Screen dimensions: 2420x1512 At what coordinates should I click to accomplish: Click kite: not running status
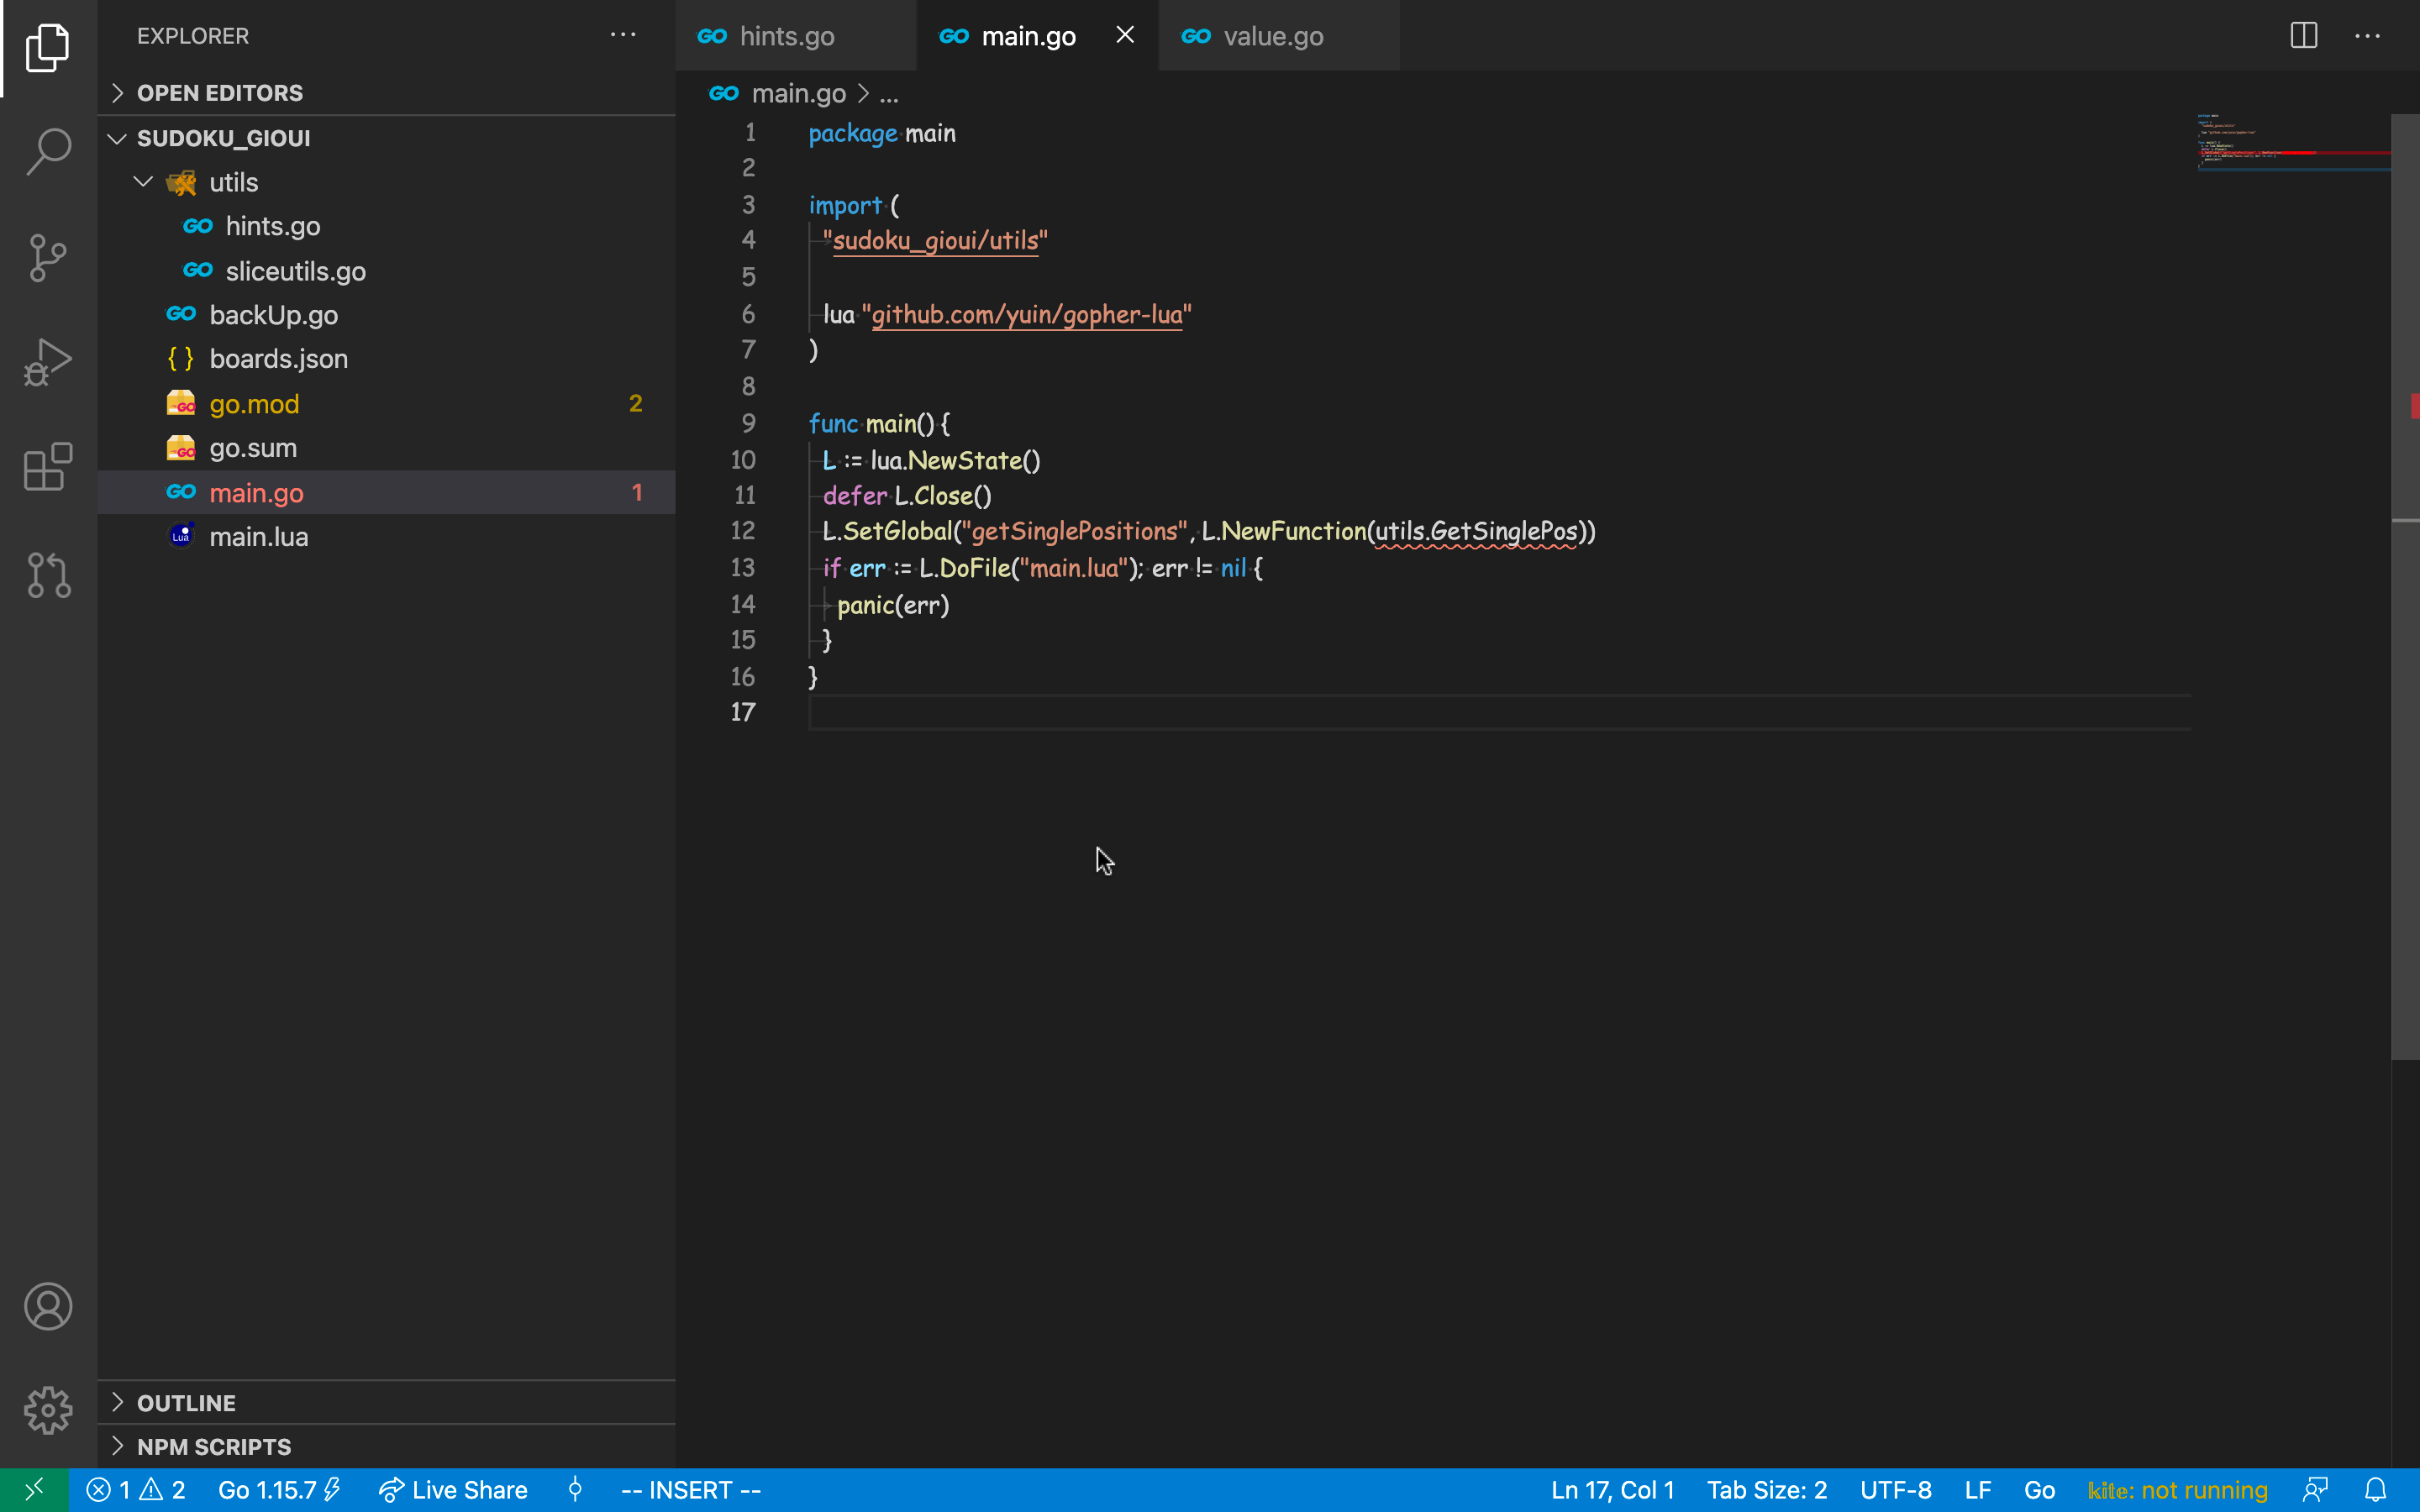coord(2178,1490)
